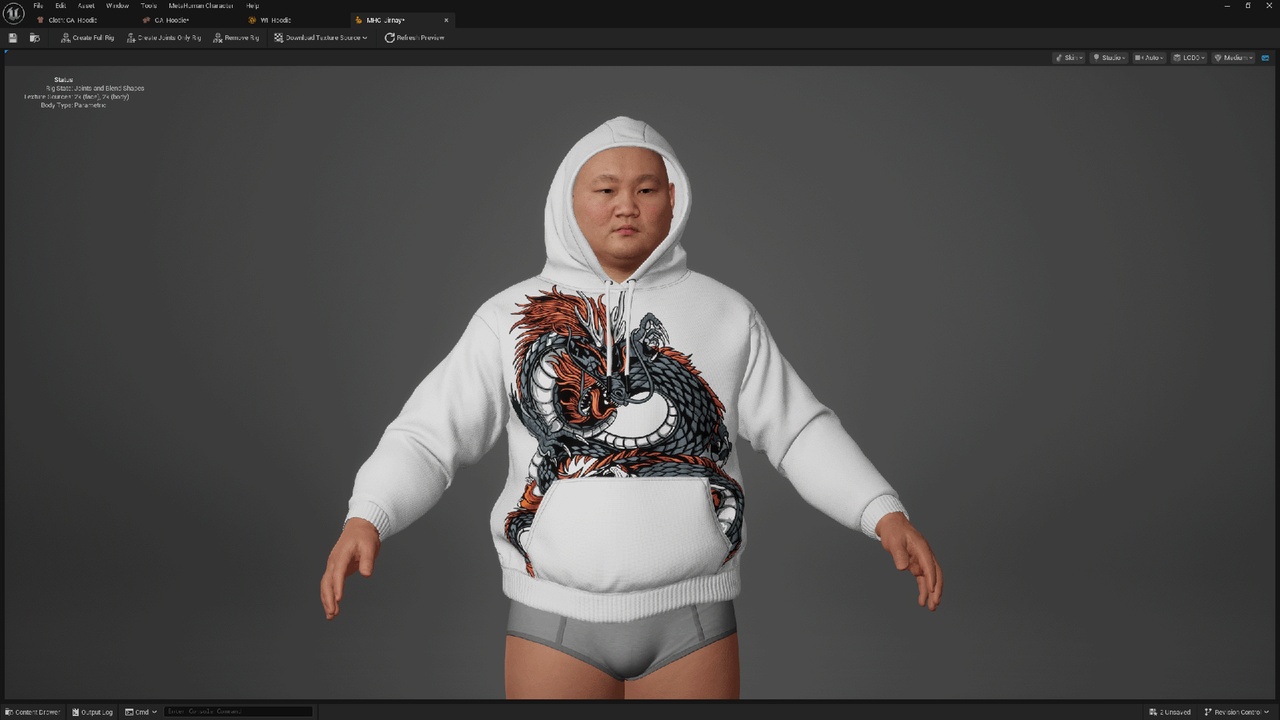Switch to the Cloth CA Hoodie tab
Viewport: 1280px width, 720px height.
point(73,20)
